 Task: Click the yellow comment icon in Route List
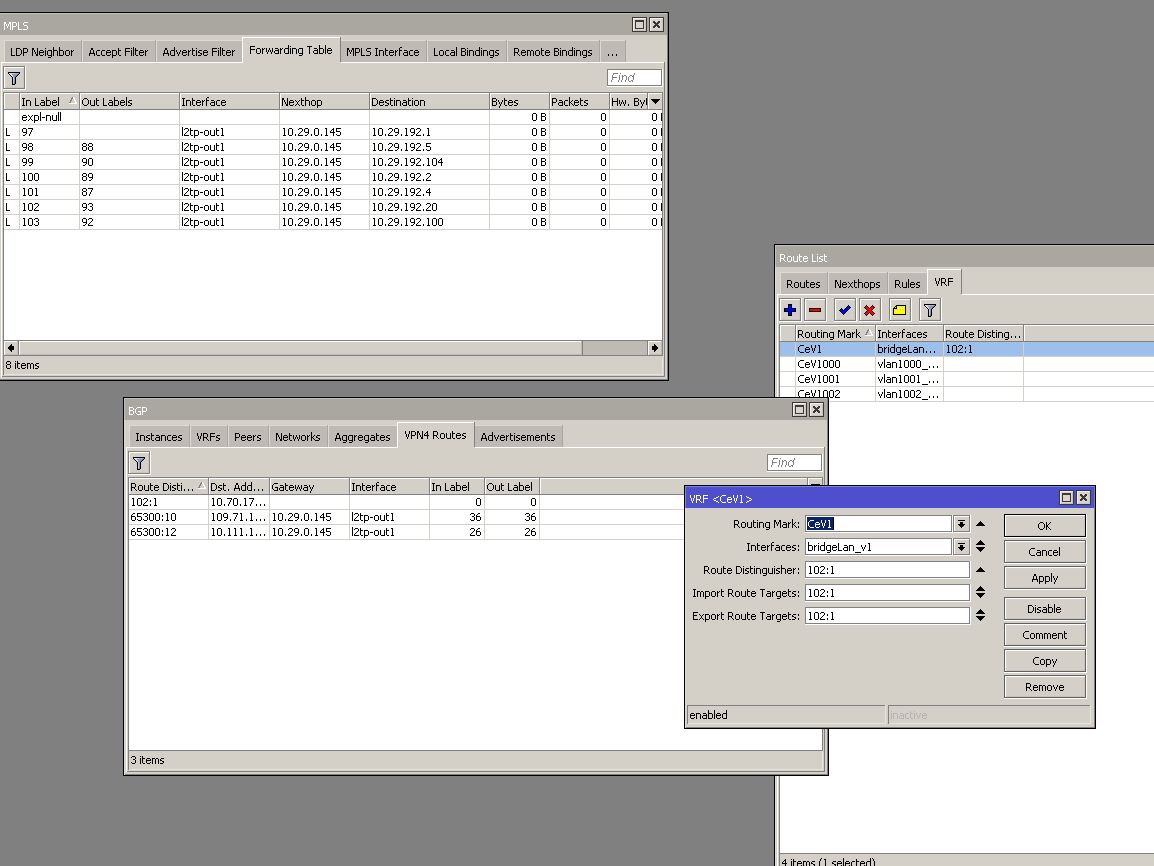[900, 310]
